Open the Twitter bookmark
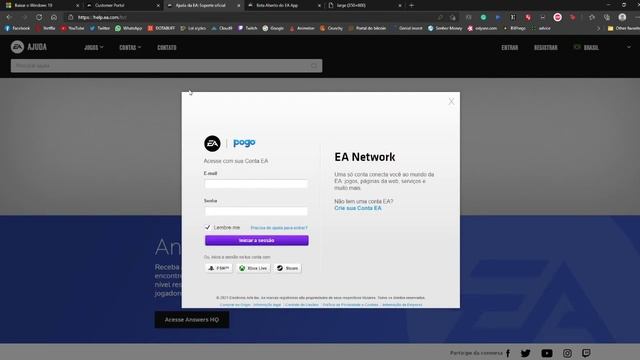This screenshot has height=360, width=640. (x=100, y=28)
